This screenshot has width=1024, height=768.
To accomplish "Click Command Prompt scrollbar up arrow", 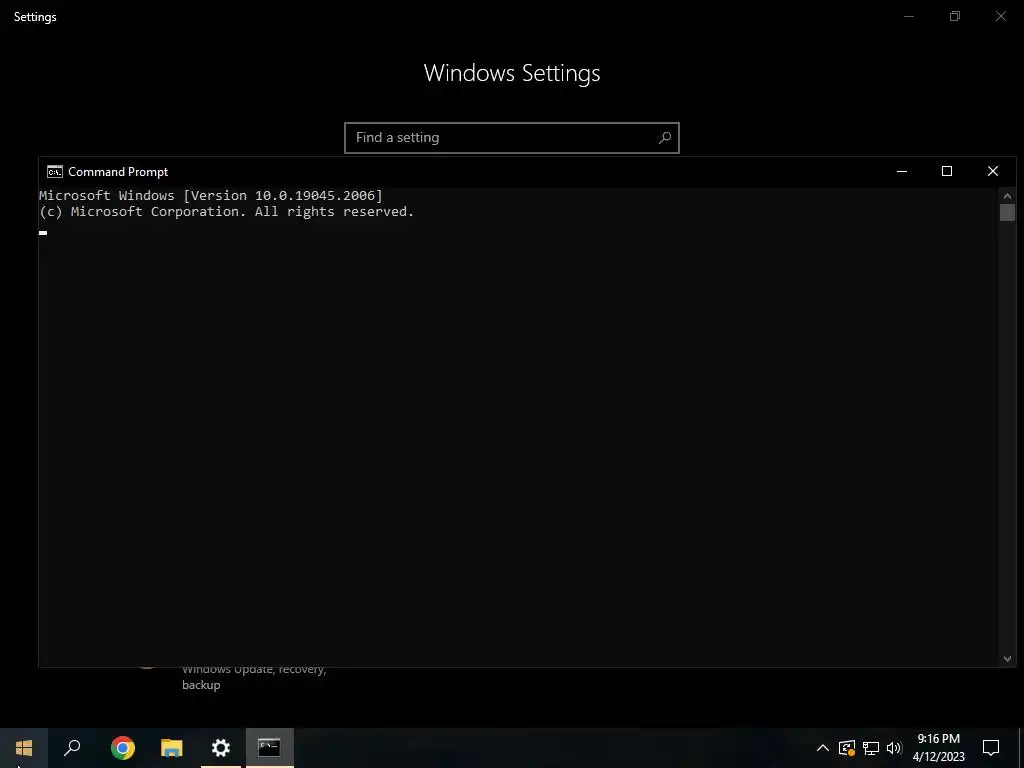I will (1007, 195).
